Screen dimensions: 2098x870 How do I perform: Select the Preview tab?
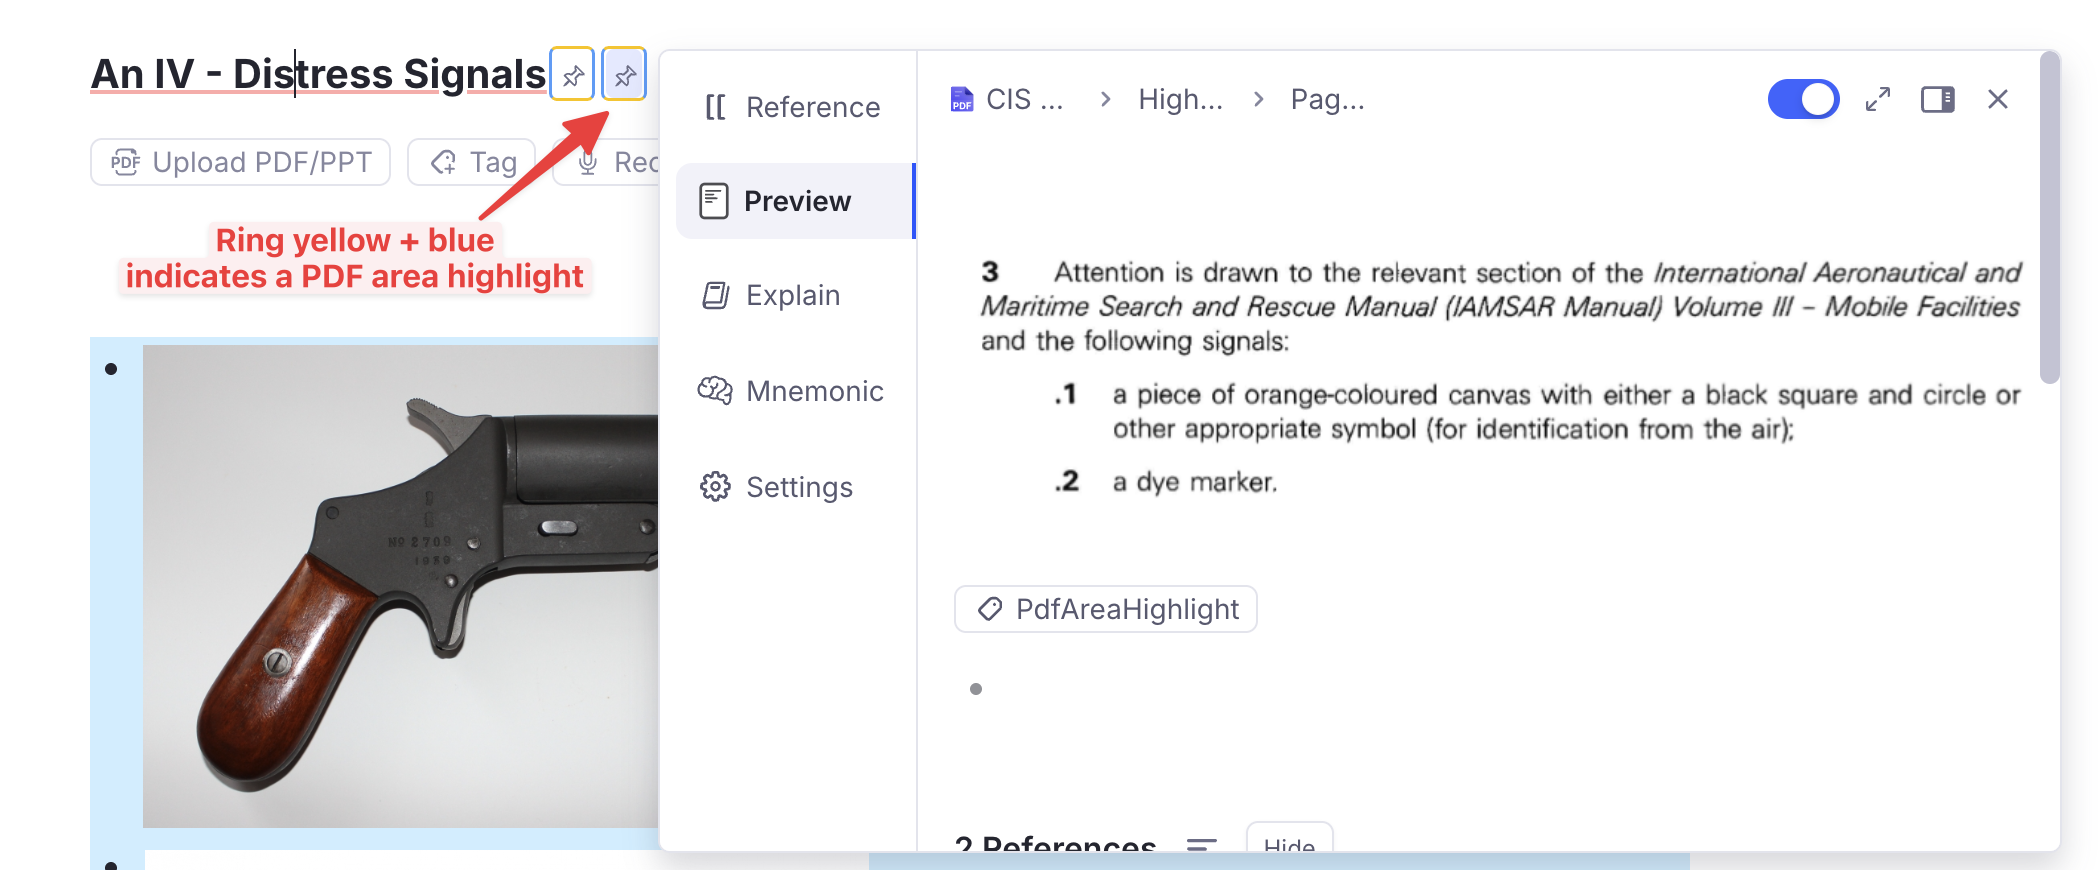click(794, 201)
